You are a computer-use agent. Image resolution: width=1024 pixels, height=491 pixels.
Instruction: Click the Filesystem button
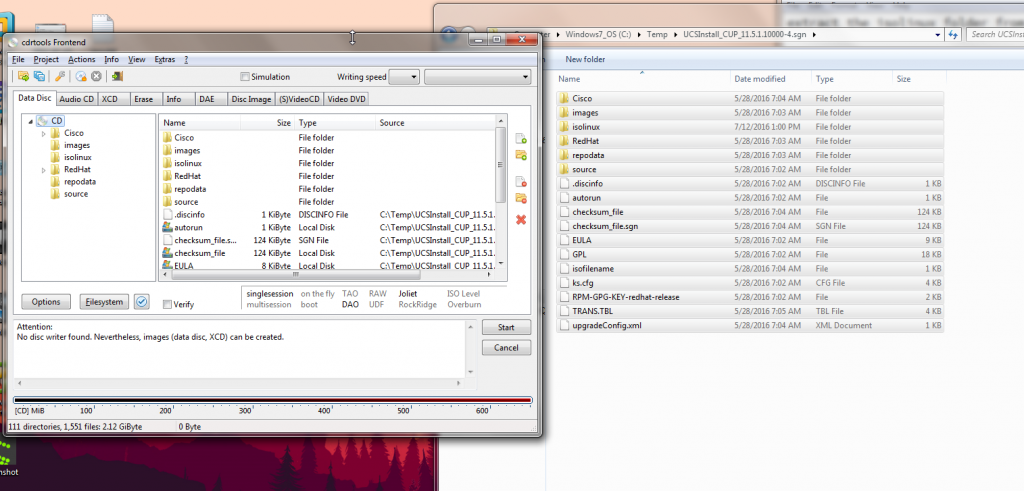(104, 302)
